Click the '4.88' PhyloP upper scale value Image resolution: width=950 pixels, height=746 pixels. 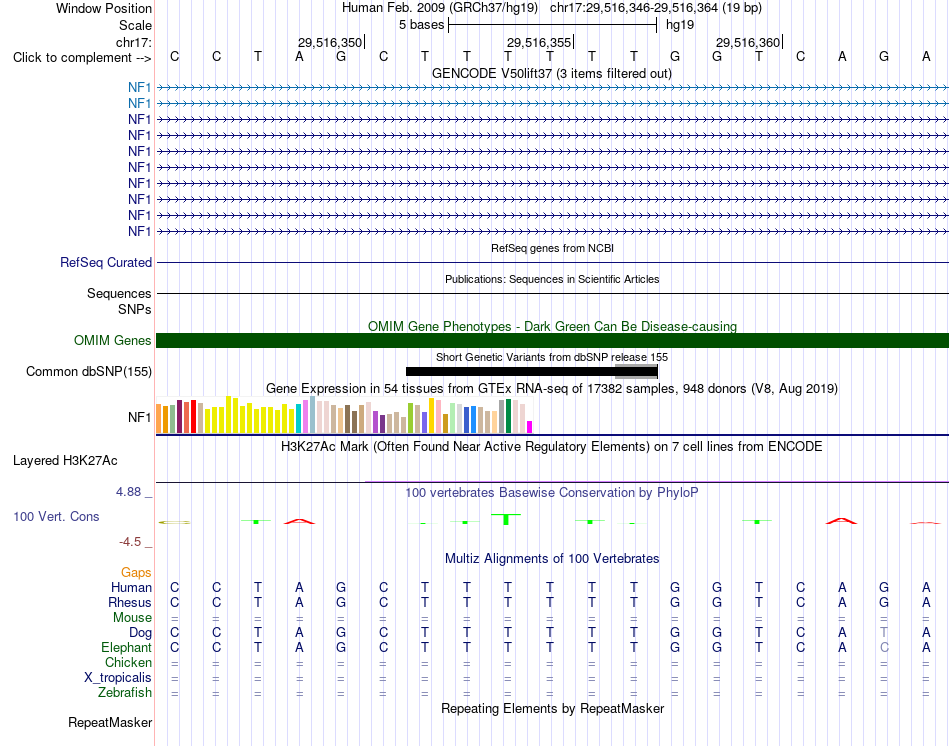click(x=128, y=491)
